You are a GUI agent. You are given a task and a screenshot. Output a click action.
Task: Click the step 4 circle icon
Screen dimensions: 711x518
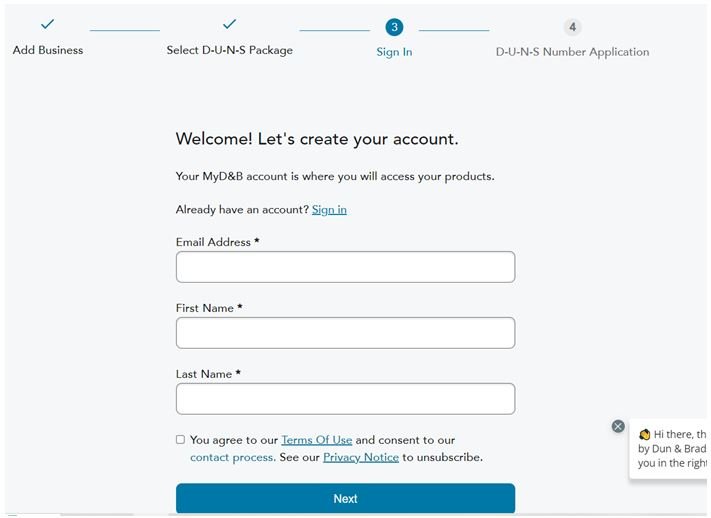(572, 27)
